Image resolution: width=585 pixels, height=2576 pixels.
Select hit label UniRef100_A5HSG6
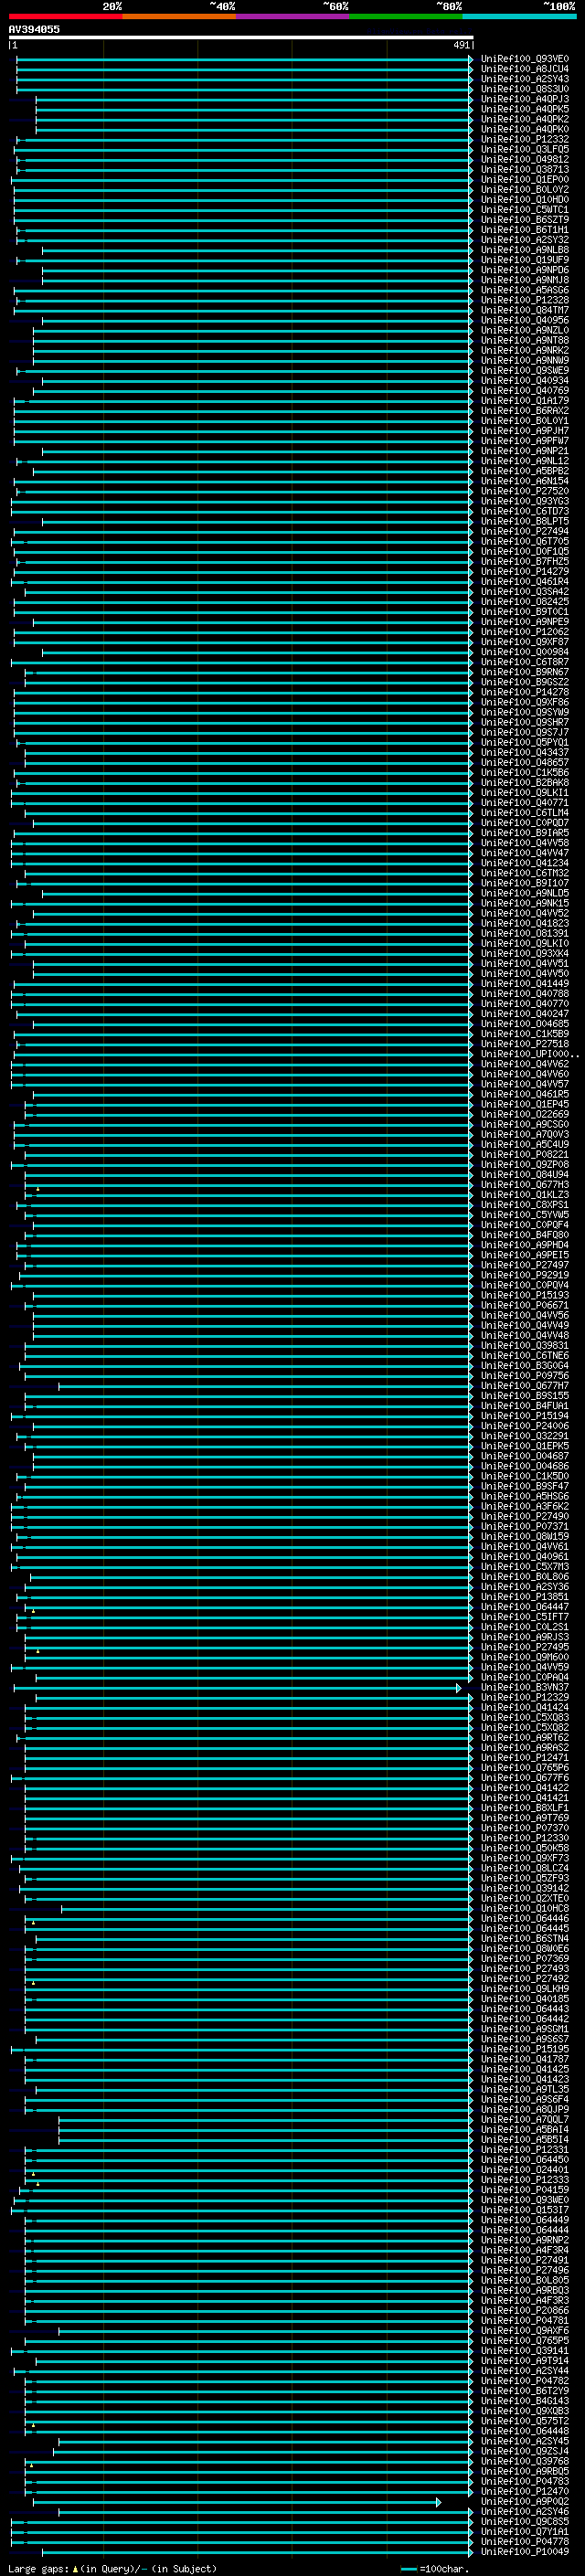[x=524, y=1496]
